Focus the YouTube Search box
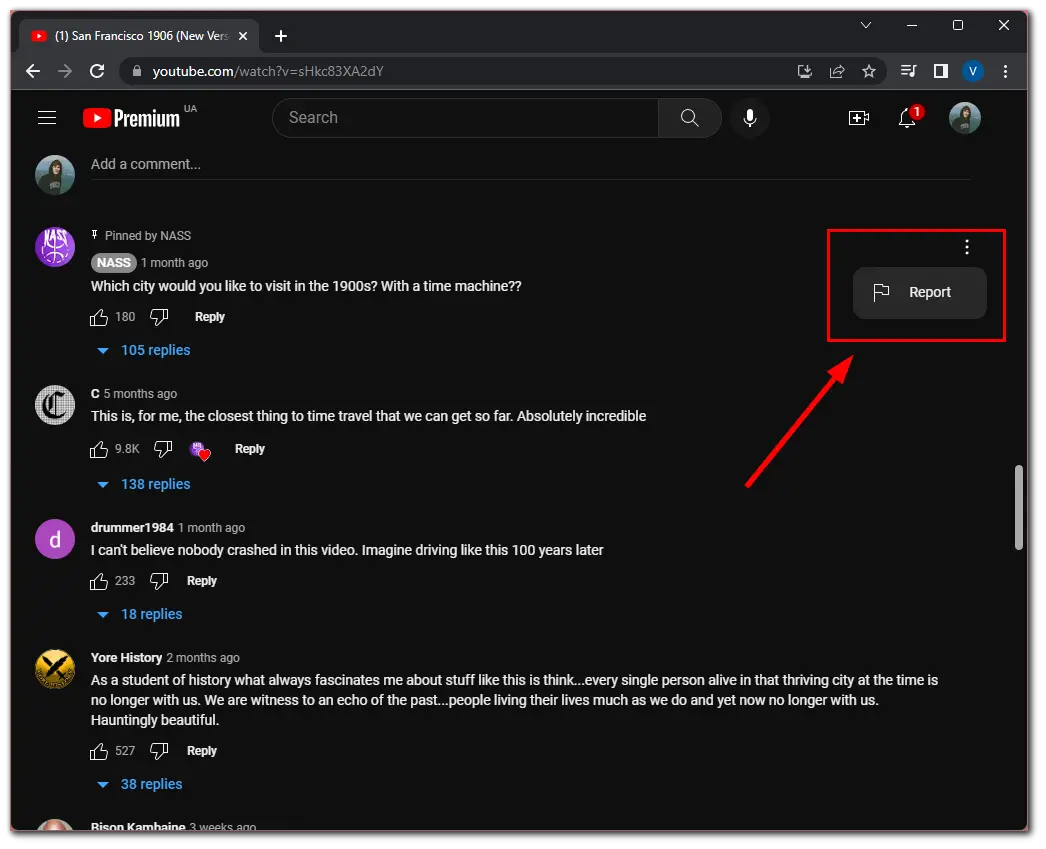The height and width of the screenshot is (849, 1046). point(466,118)
